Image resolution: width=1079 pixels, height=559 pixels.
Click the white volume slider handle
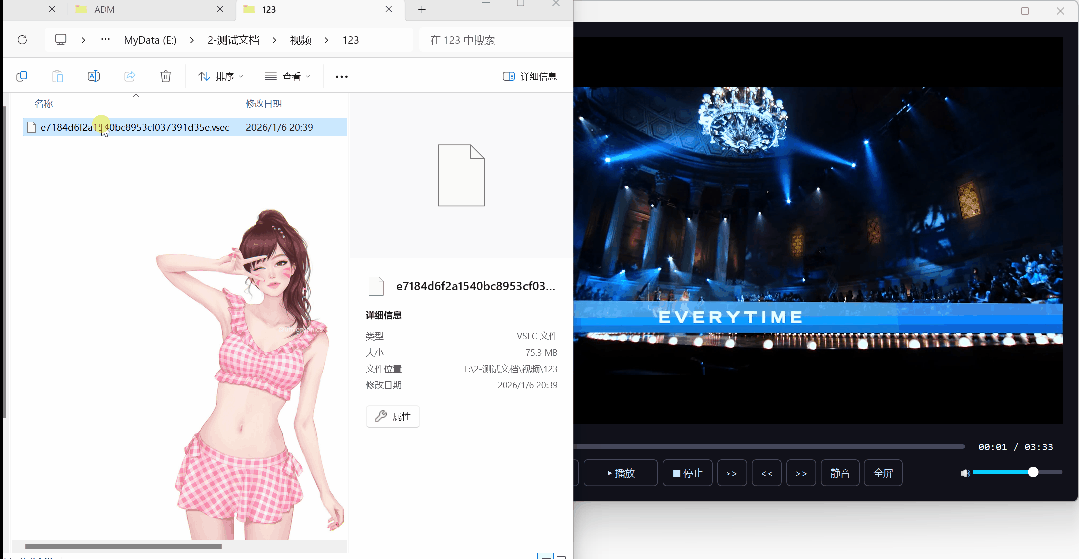point(1033,472)
